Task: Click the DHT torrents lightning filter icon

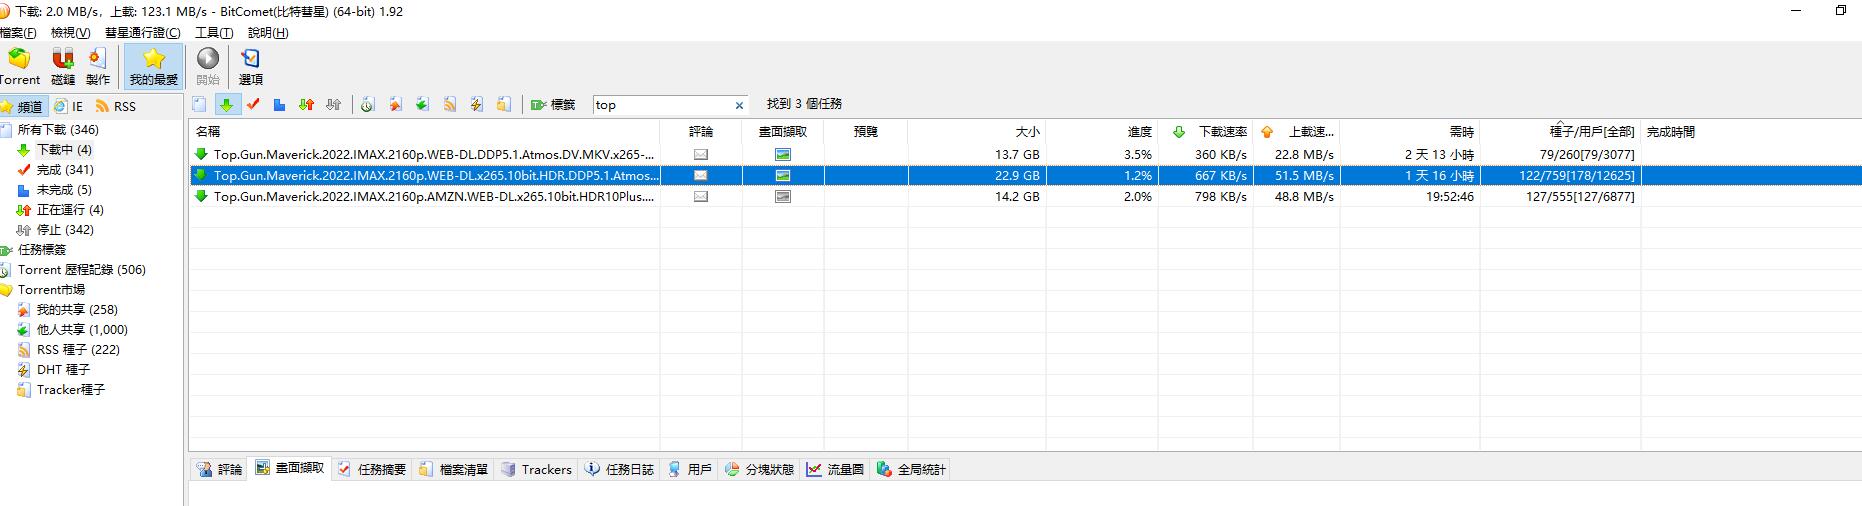Action: coord(477,104)
